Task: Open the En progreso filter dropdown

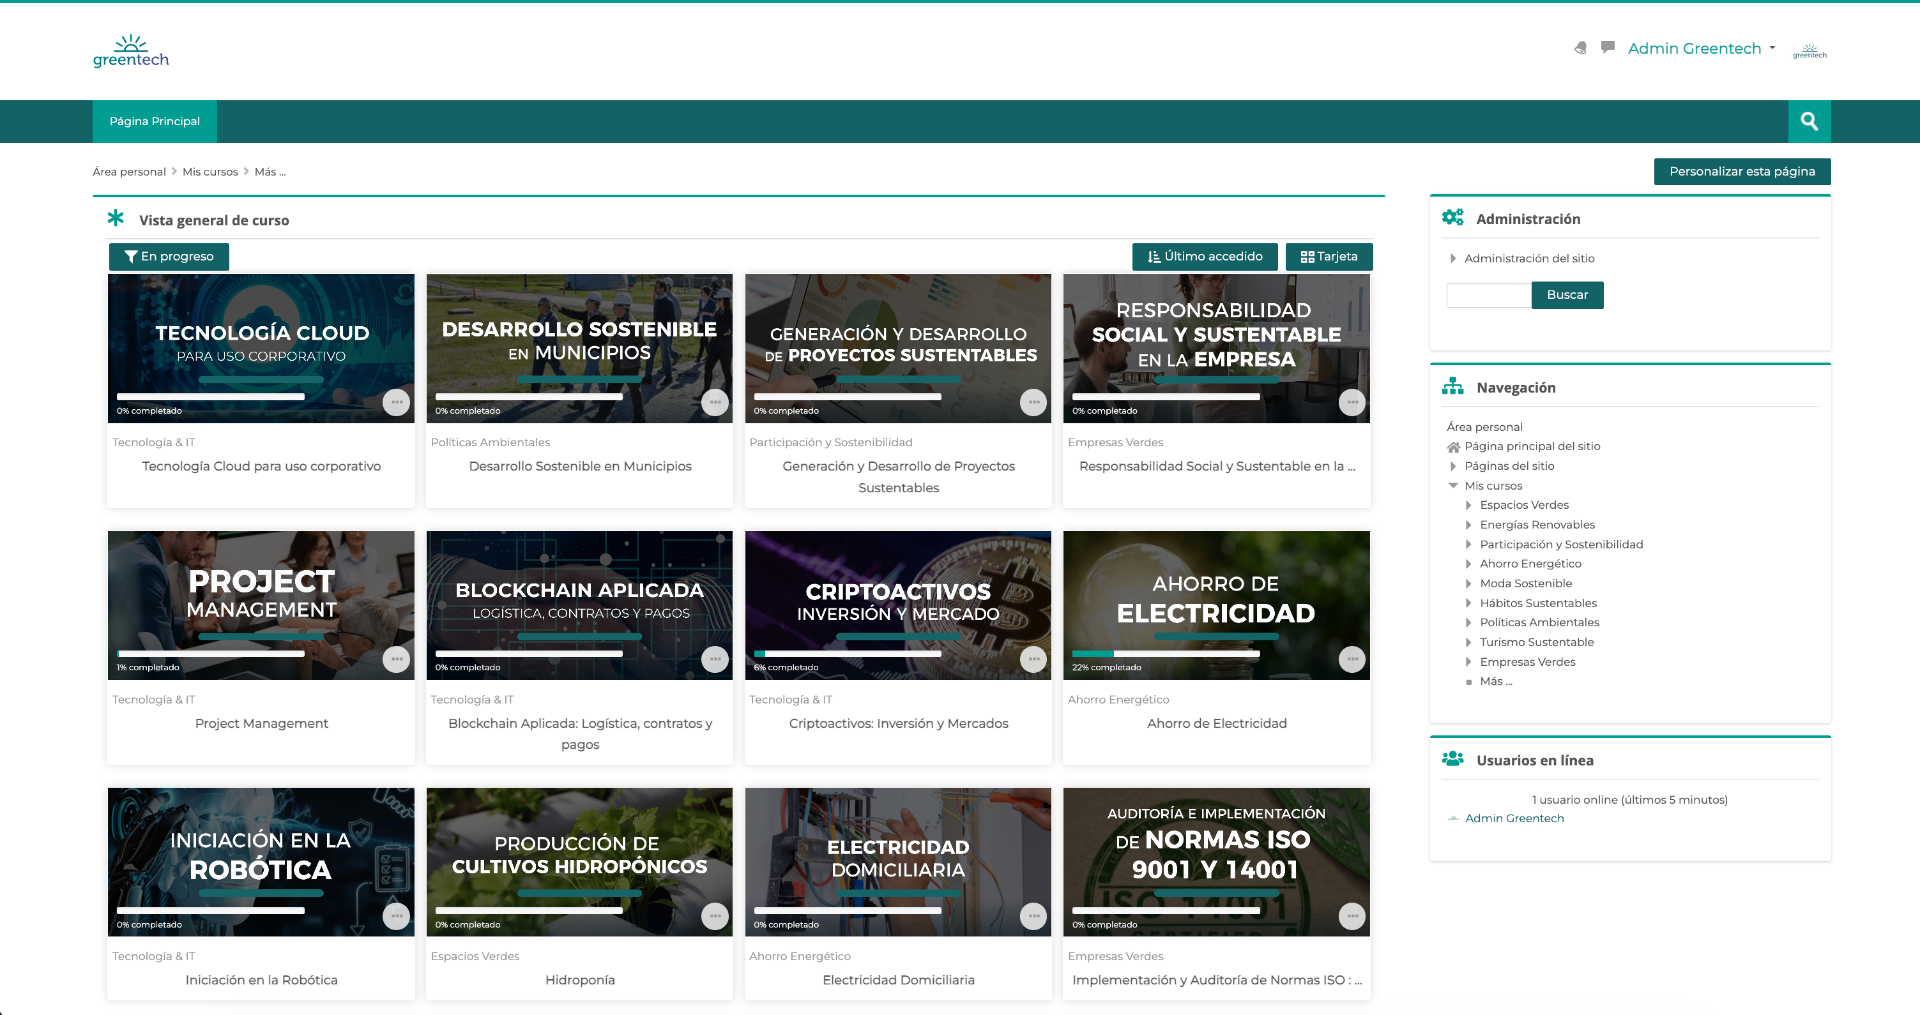Action: (169, 257)
